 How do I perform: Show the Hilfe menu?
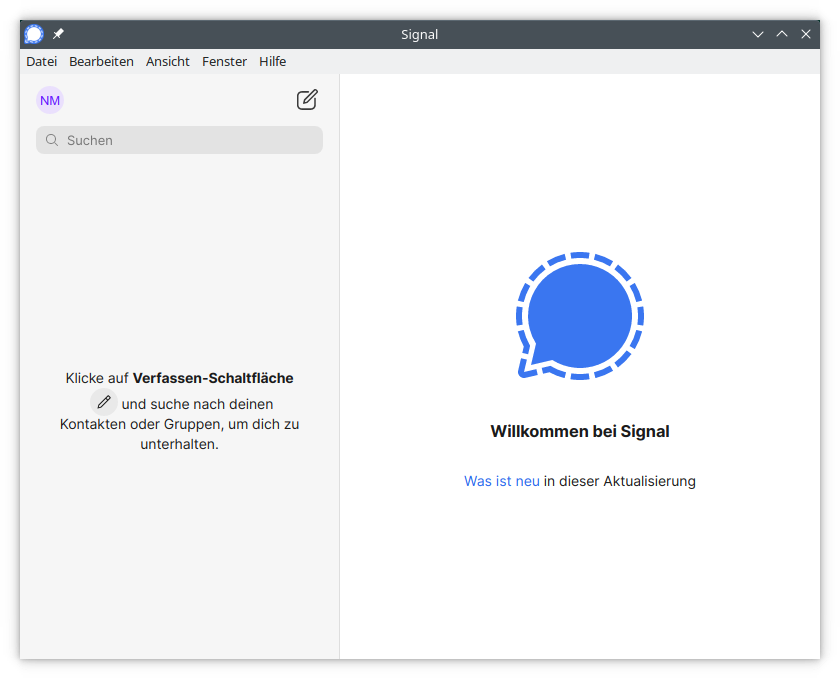click(x=272, y=61)
